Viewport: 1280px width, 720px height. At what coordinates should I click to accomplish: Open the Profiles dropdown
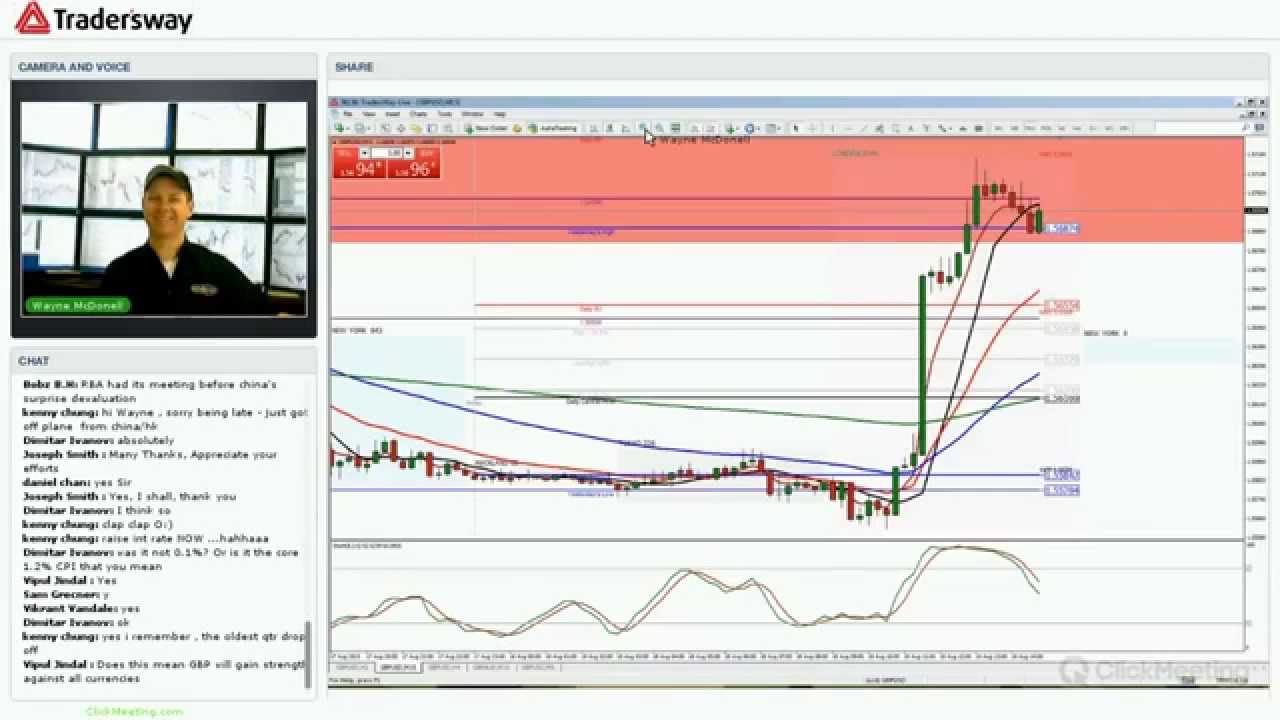[361, 128]
